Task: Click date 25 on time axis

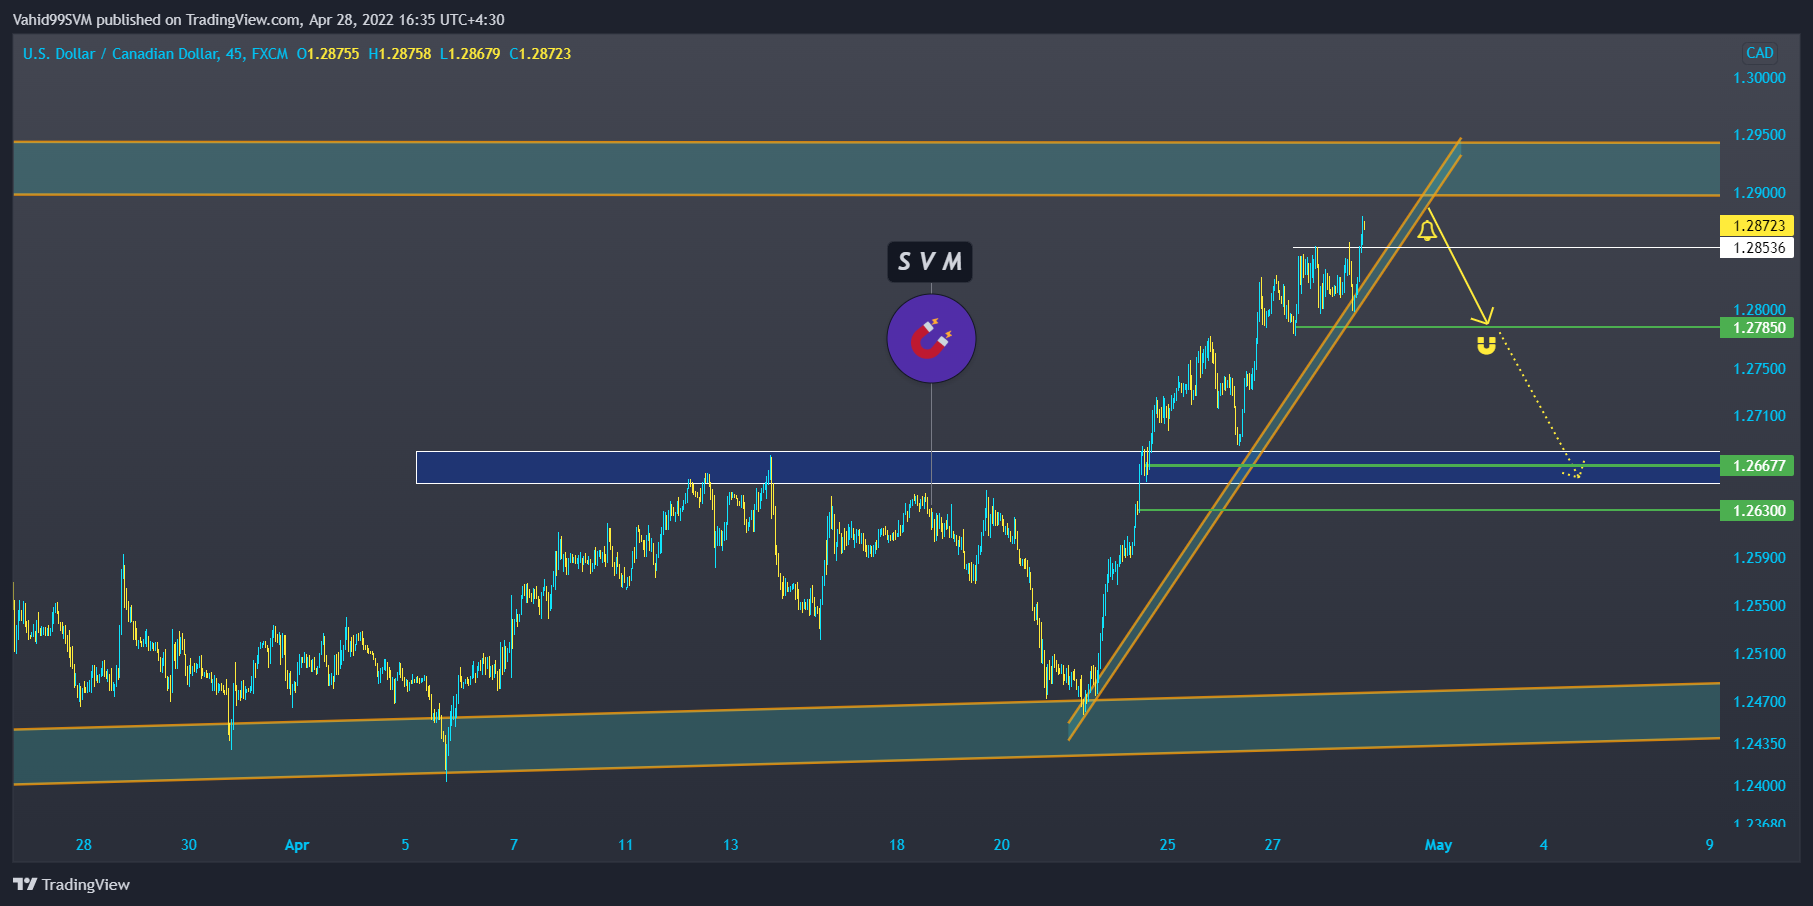Action: [1167, 845]
